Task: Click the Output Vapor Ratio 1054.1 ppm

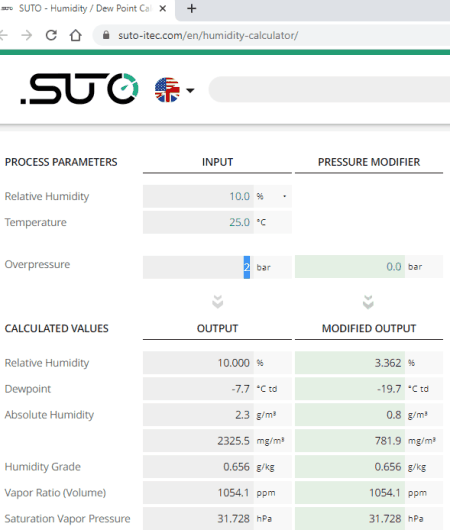Action: coord(198,493)
